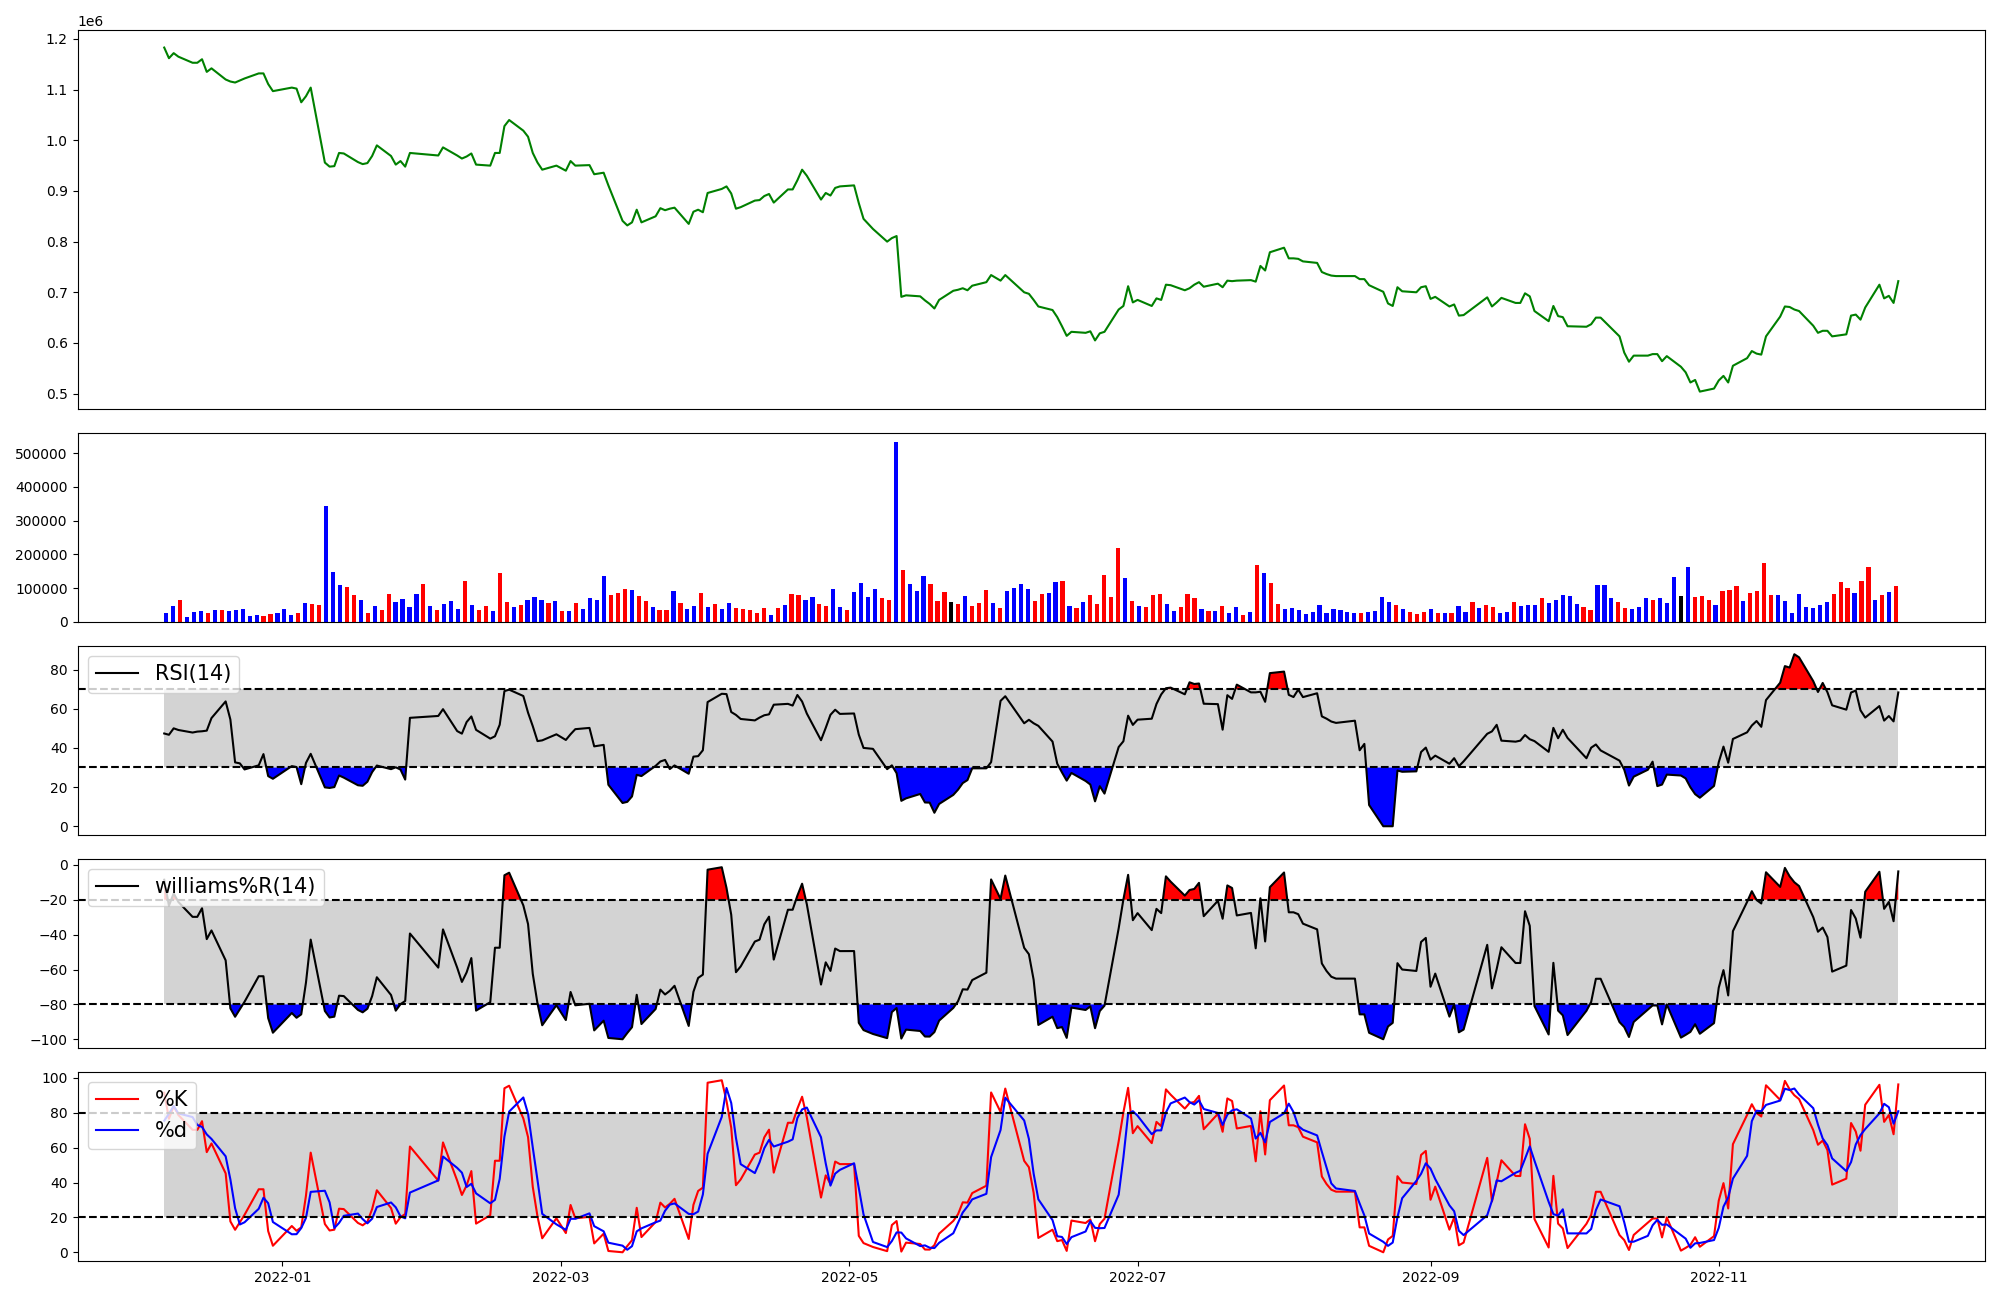Click the 2022-05 x-axis date label
Image resolution: width=2000 pixels, height=1300 pixels.
pos(849,1277)
